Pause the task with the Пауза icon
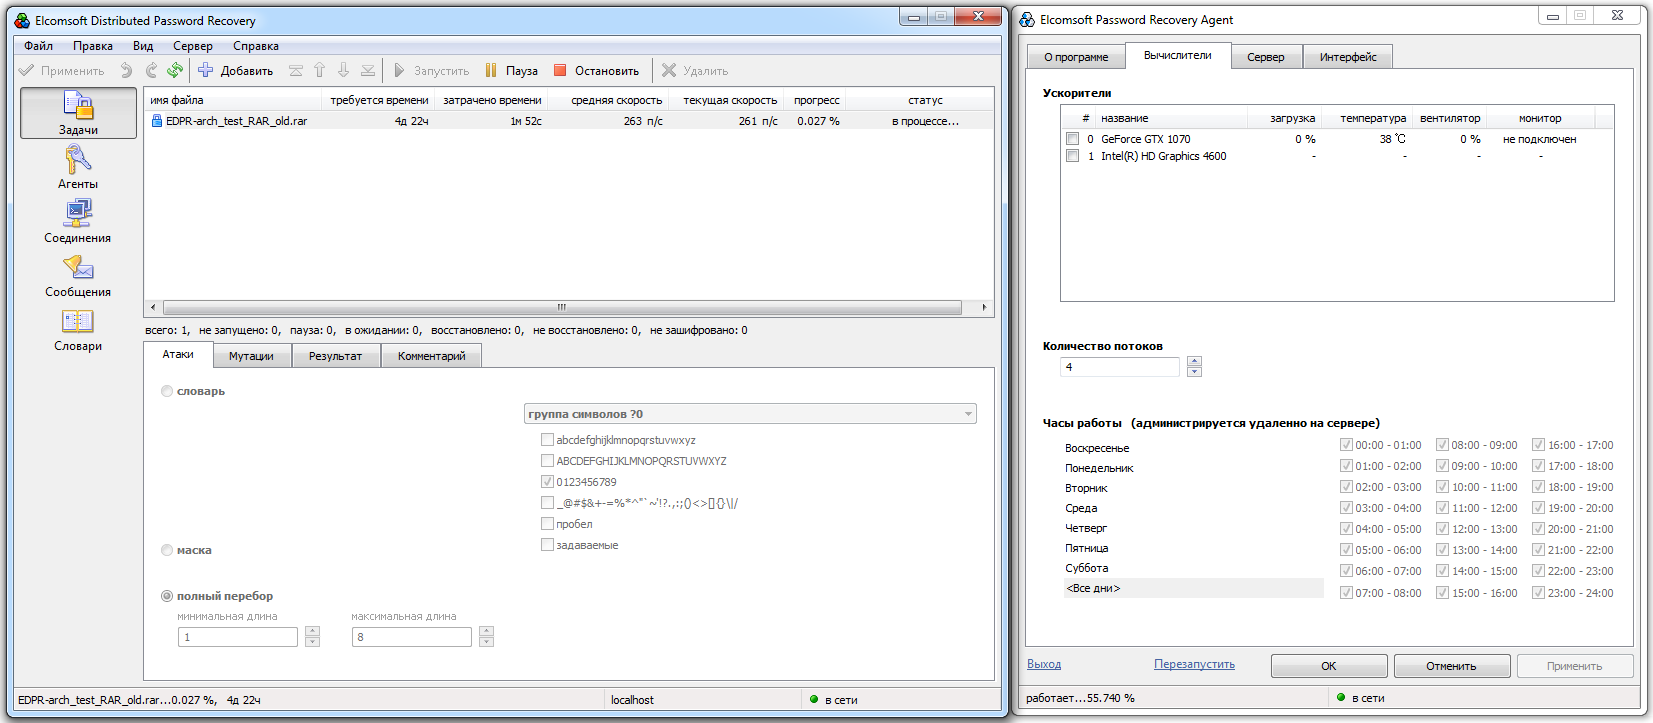Image resolution: width=1653 pixels, height=723 pixels. point(491,70)
